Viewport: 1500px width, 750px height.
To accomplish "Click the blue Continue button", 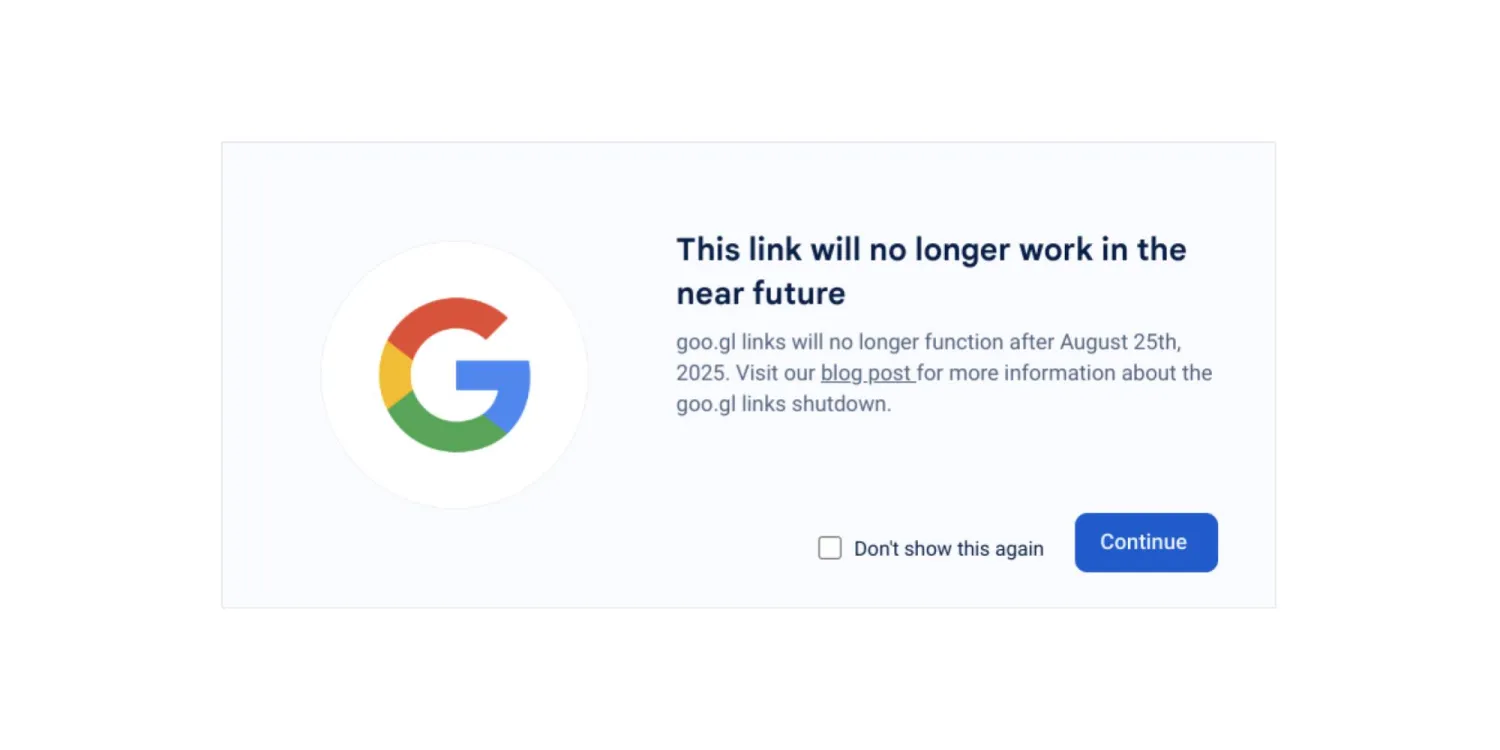I will tap(1145, 542).
